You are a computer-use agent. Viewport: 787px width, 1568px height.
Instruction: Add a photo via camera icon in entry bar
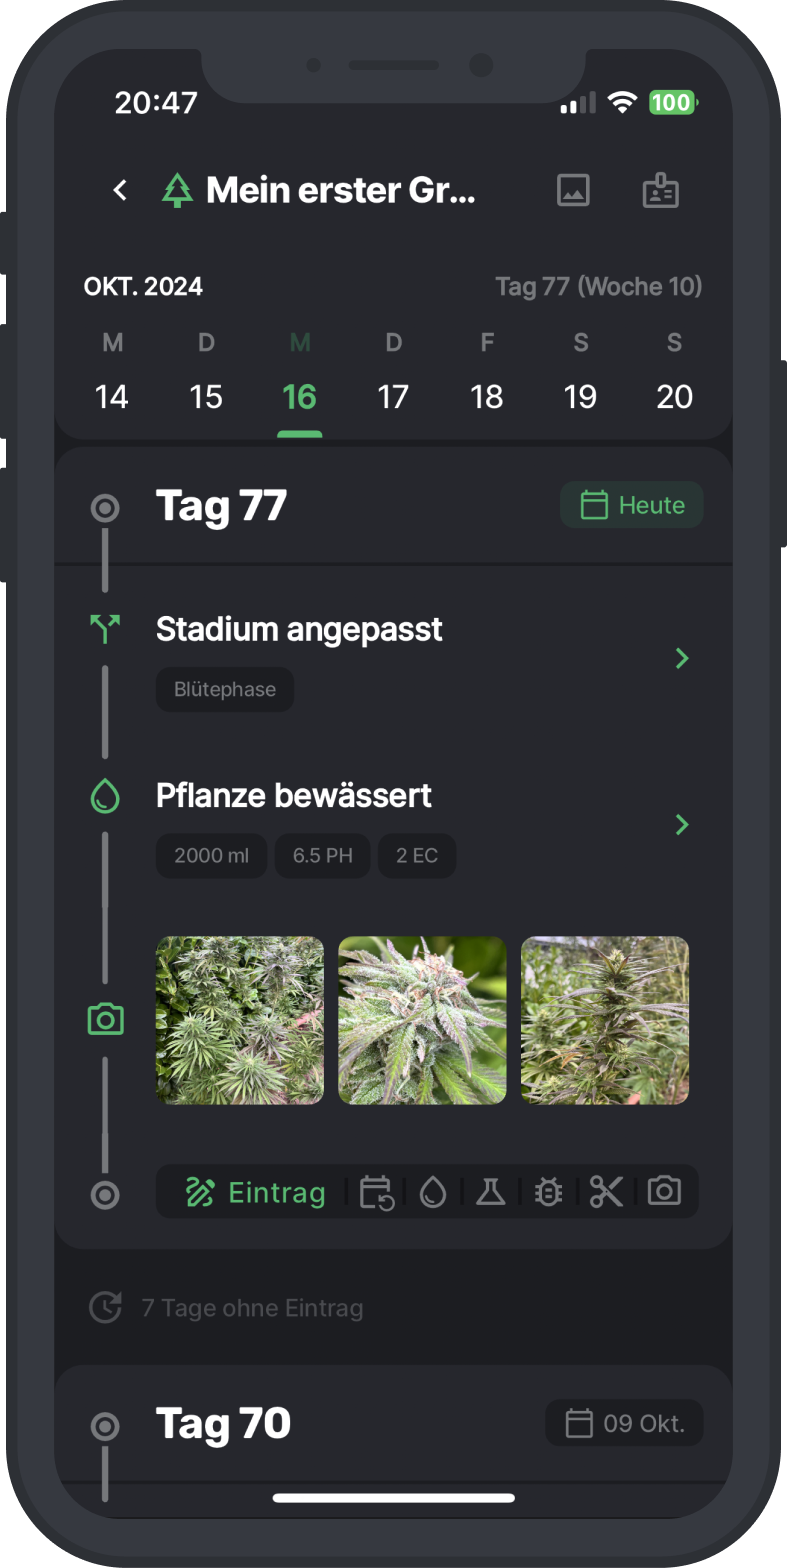(664, 1192)
